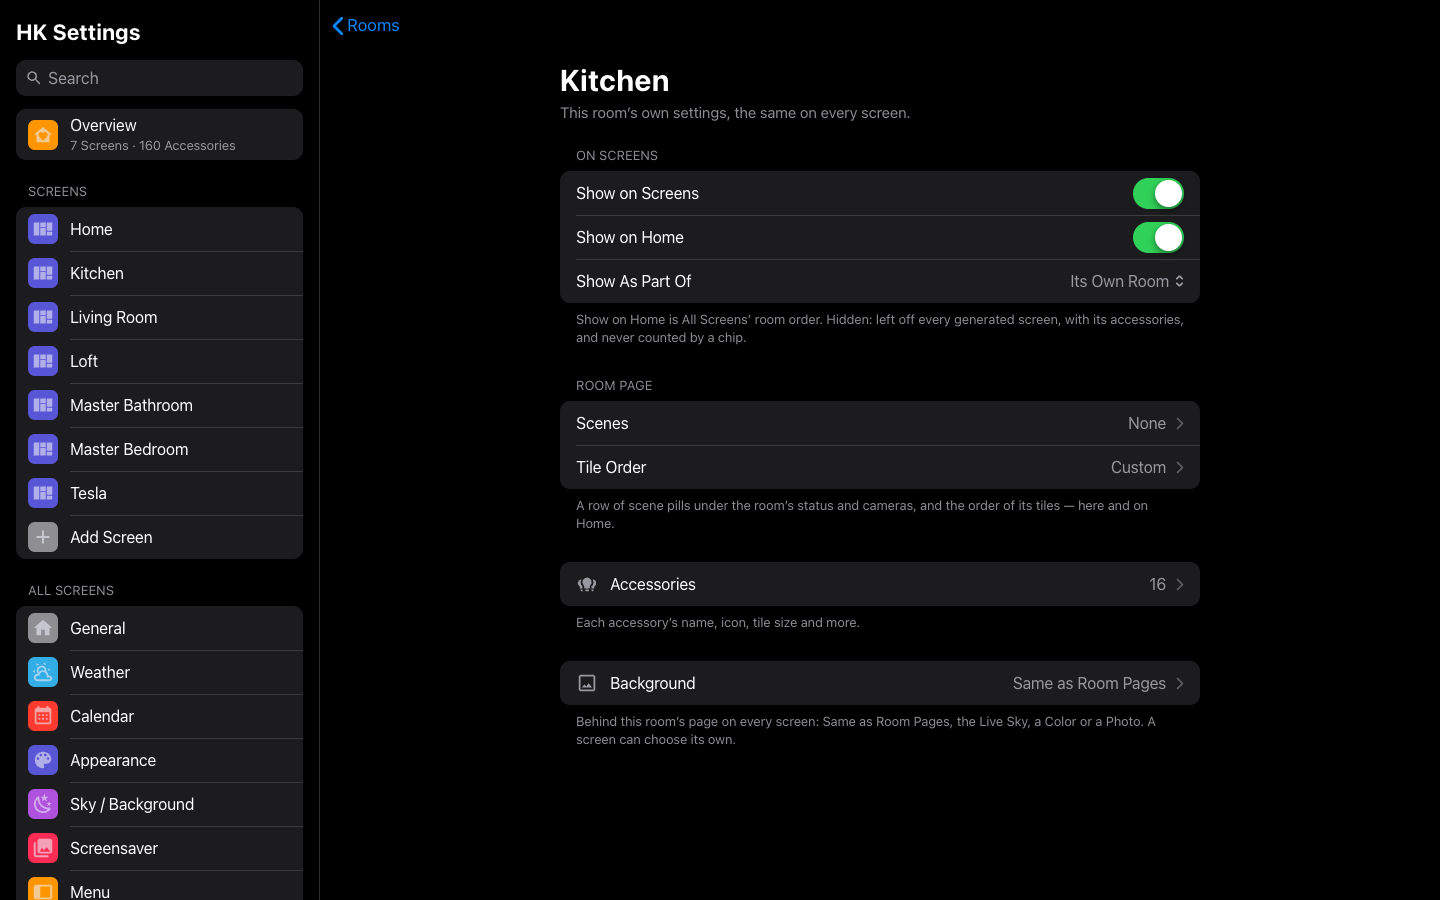Click the Add Screen button label
The width and height of the screenshot is (1440, 900).
pos(111,537)
